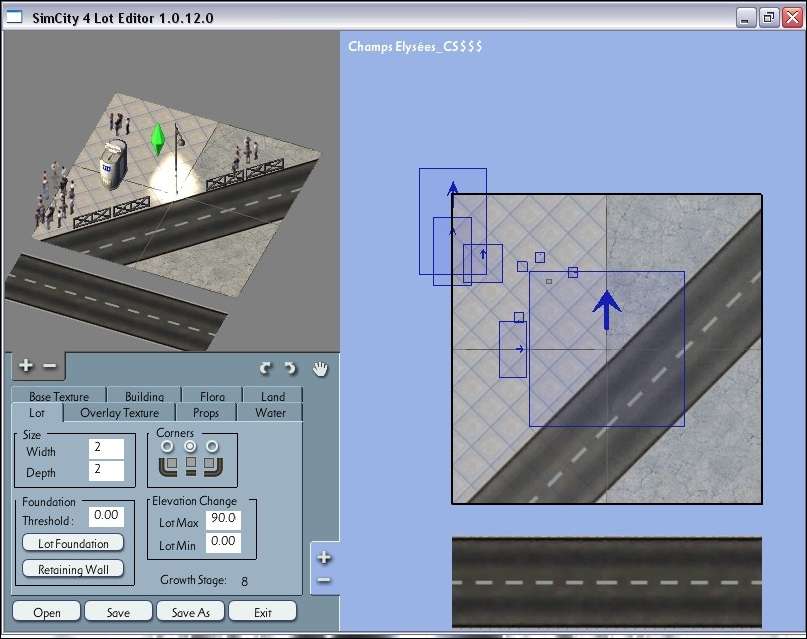Viewport: 807px width, 639px height.
Task: Select the right corner type radio button
Action: [x=212, y=447]
